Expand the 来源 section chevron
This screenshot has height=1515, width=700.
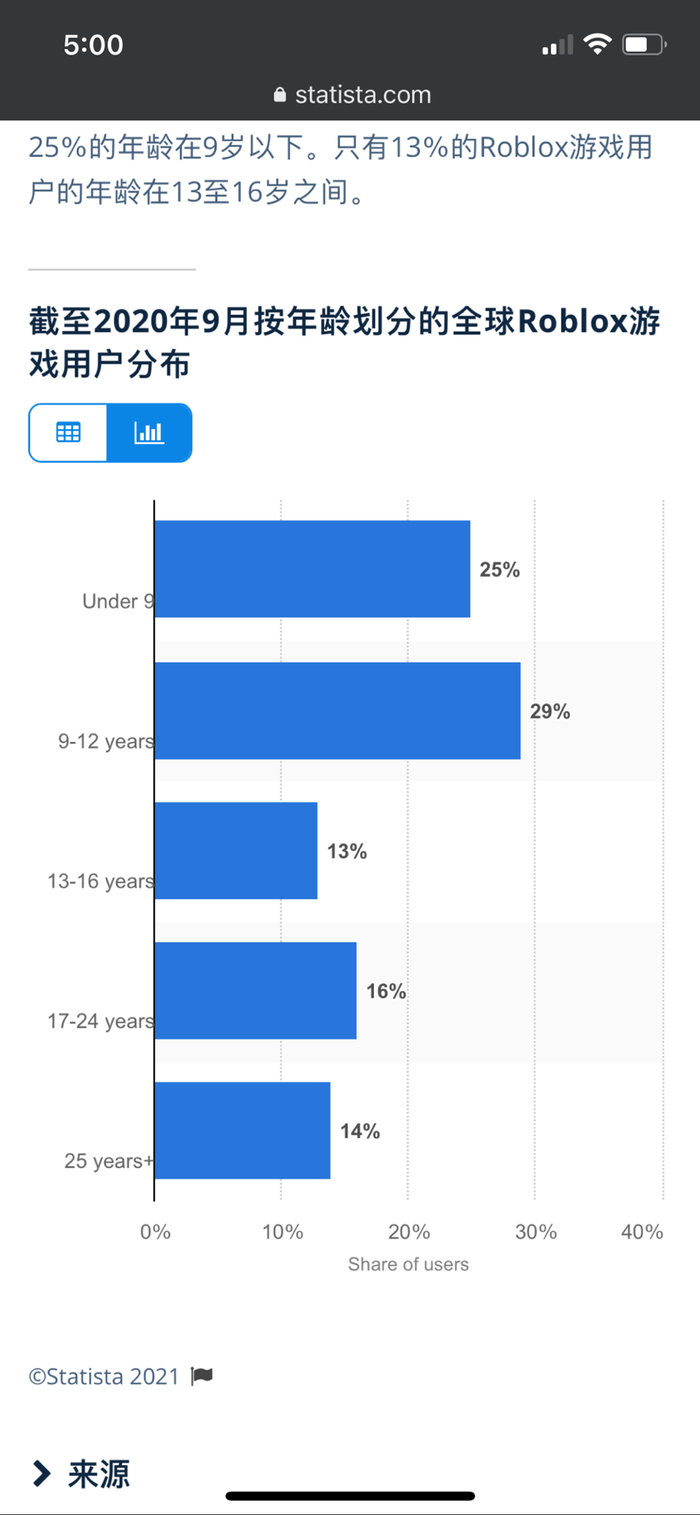42,1473
